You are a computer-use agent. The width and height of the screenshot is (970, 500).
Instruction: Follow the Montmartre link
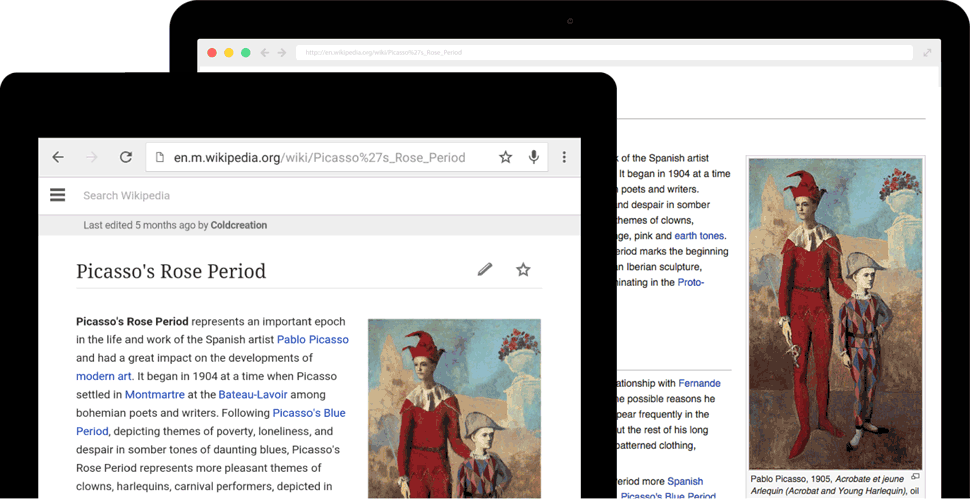click(x=155, y=394)
